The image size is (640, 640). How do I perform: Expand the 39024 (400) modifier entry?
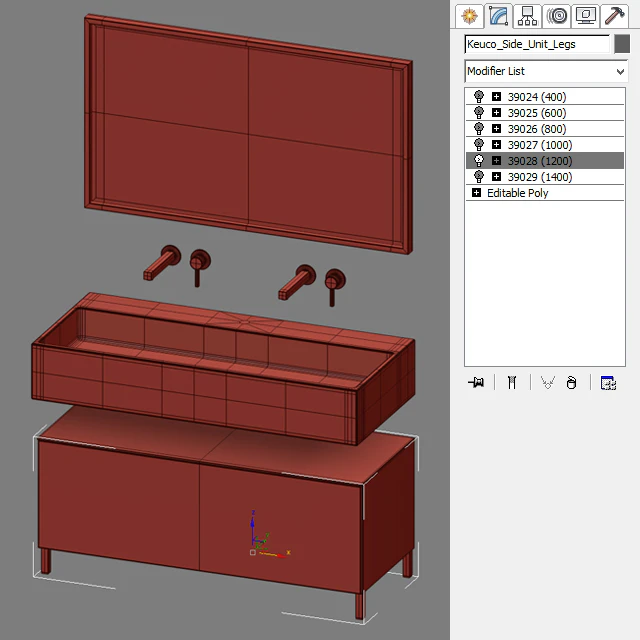coord(496,97)
